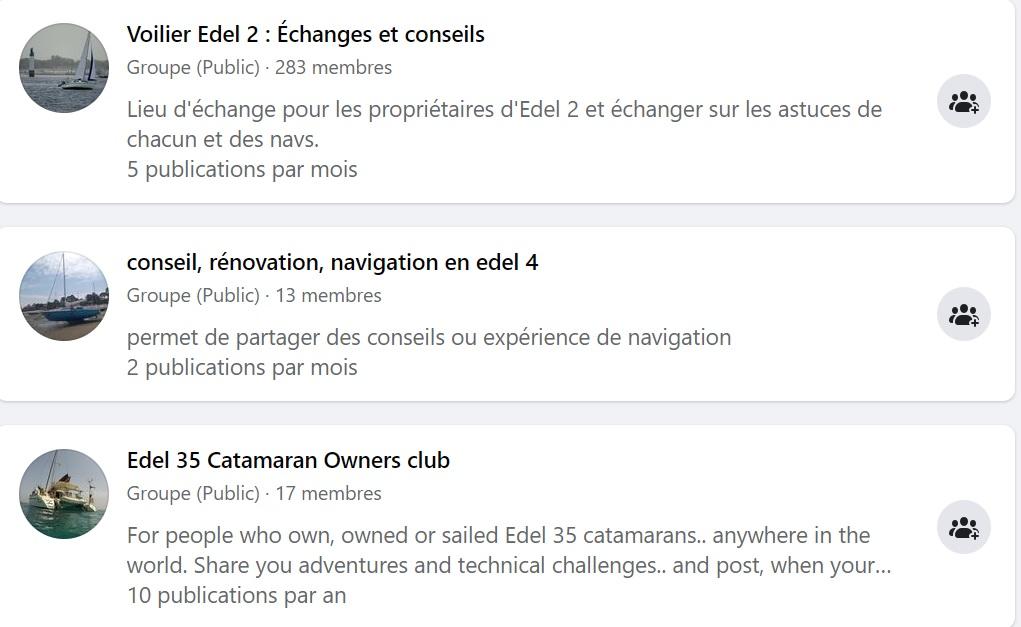Viewport: 1021px width, 627px height.
Task: Click '5 publications par mois' text
Action: click(242, 169)
